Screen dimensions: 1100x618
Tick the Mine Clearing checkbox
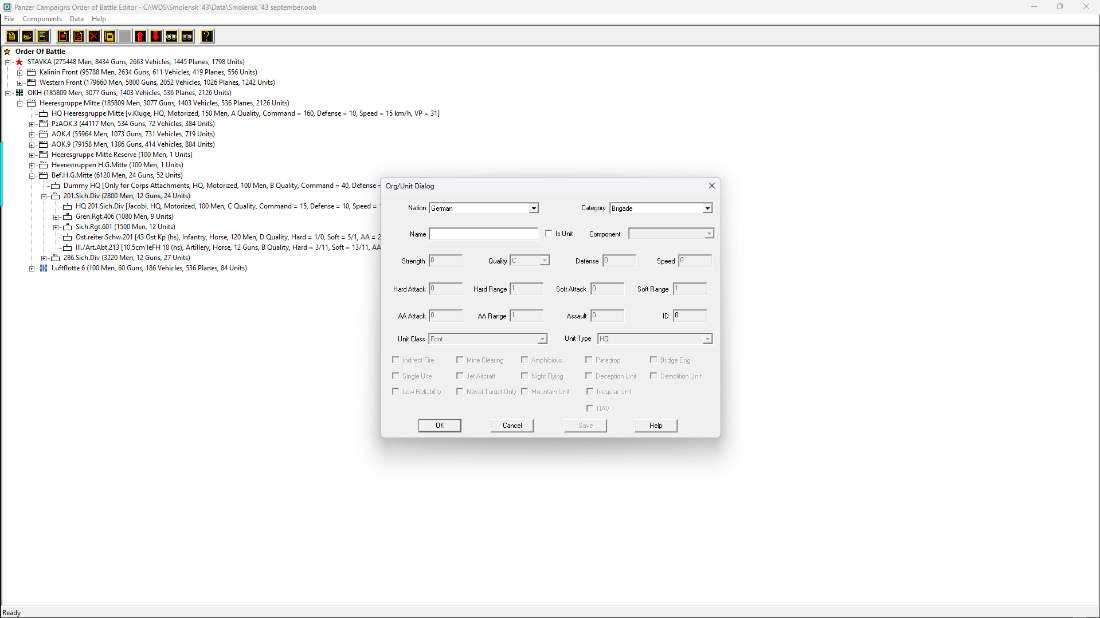point(460,360)
